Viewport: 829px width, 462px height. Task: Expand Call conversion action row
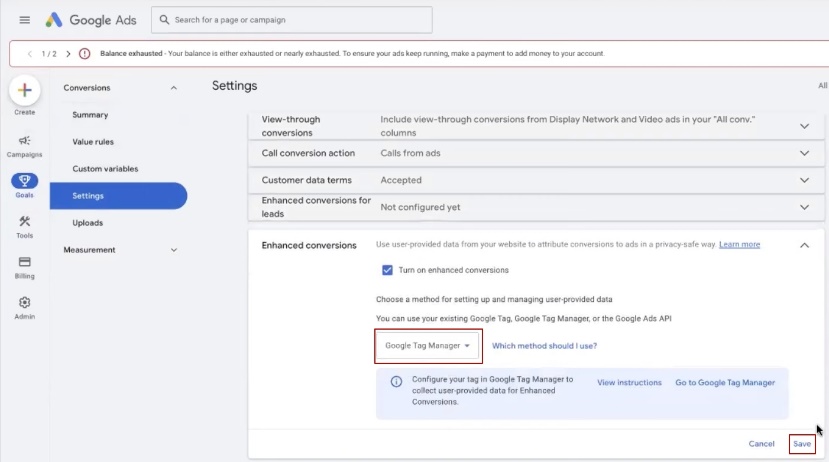coord(804,153)
